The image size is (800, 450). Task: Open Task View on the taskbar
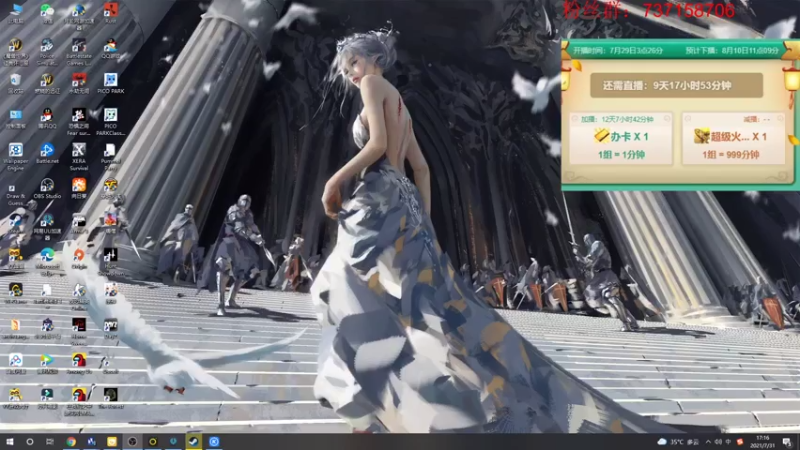[x=49, y=442]
